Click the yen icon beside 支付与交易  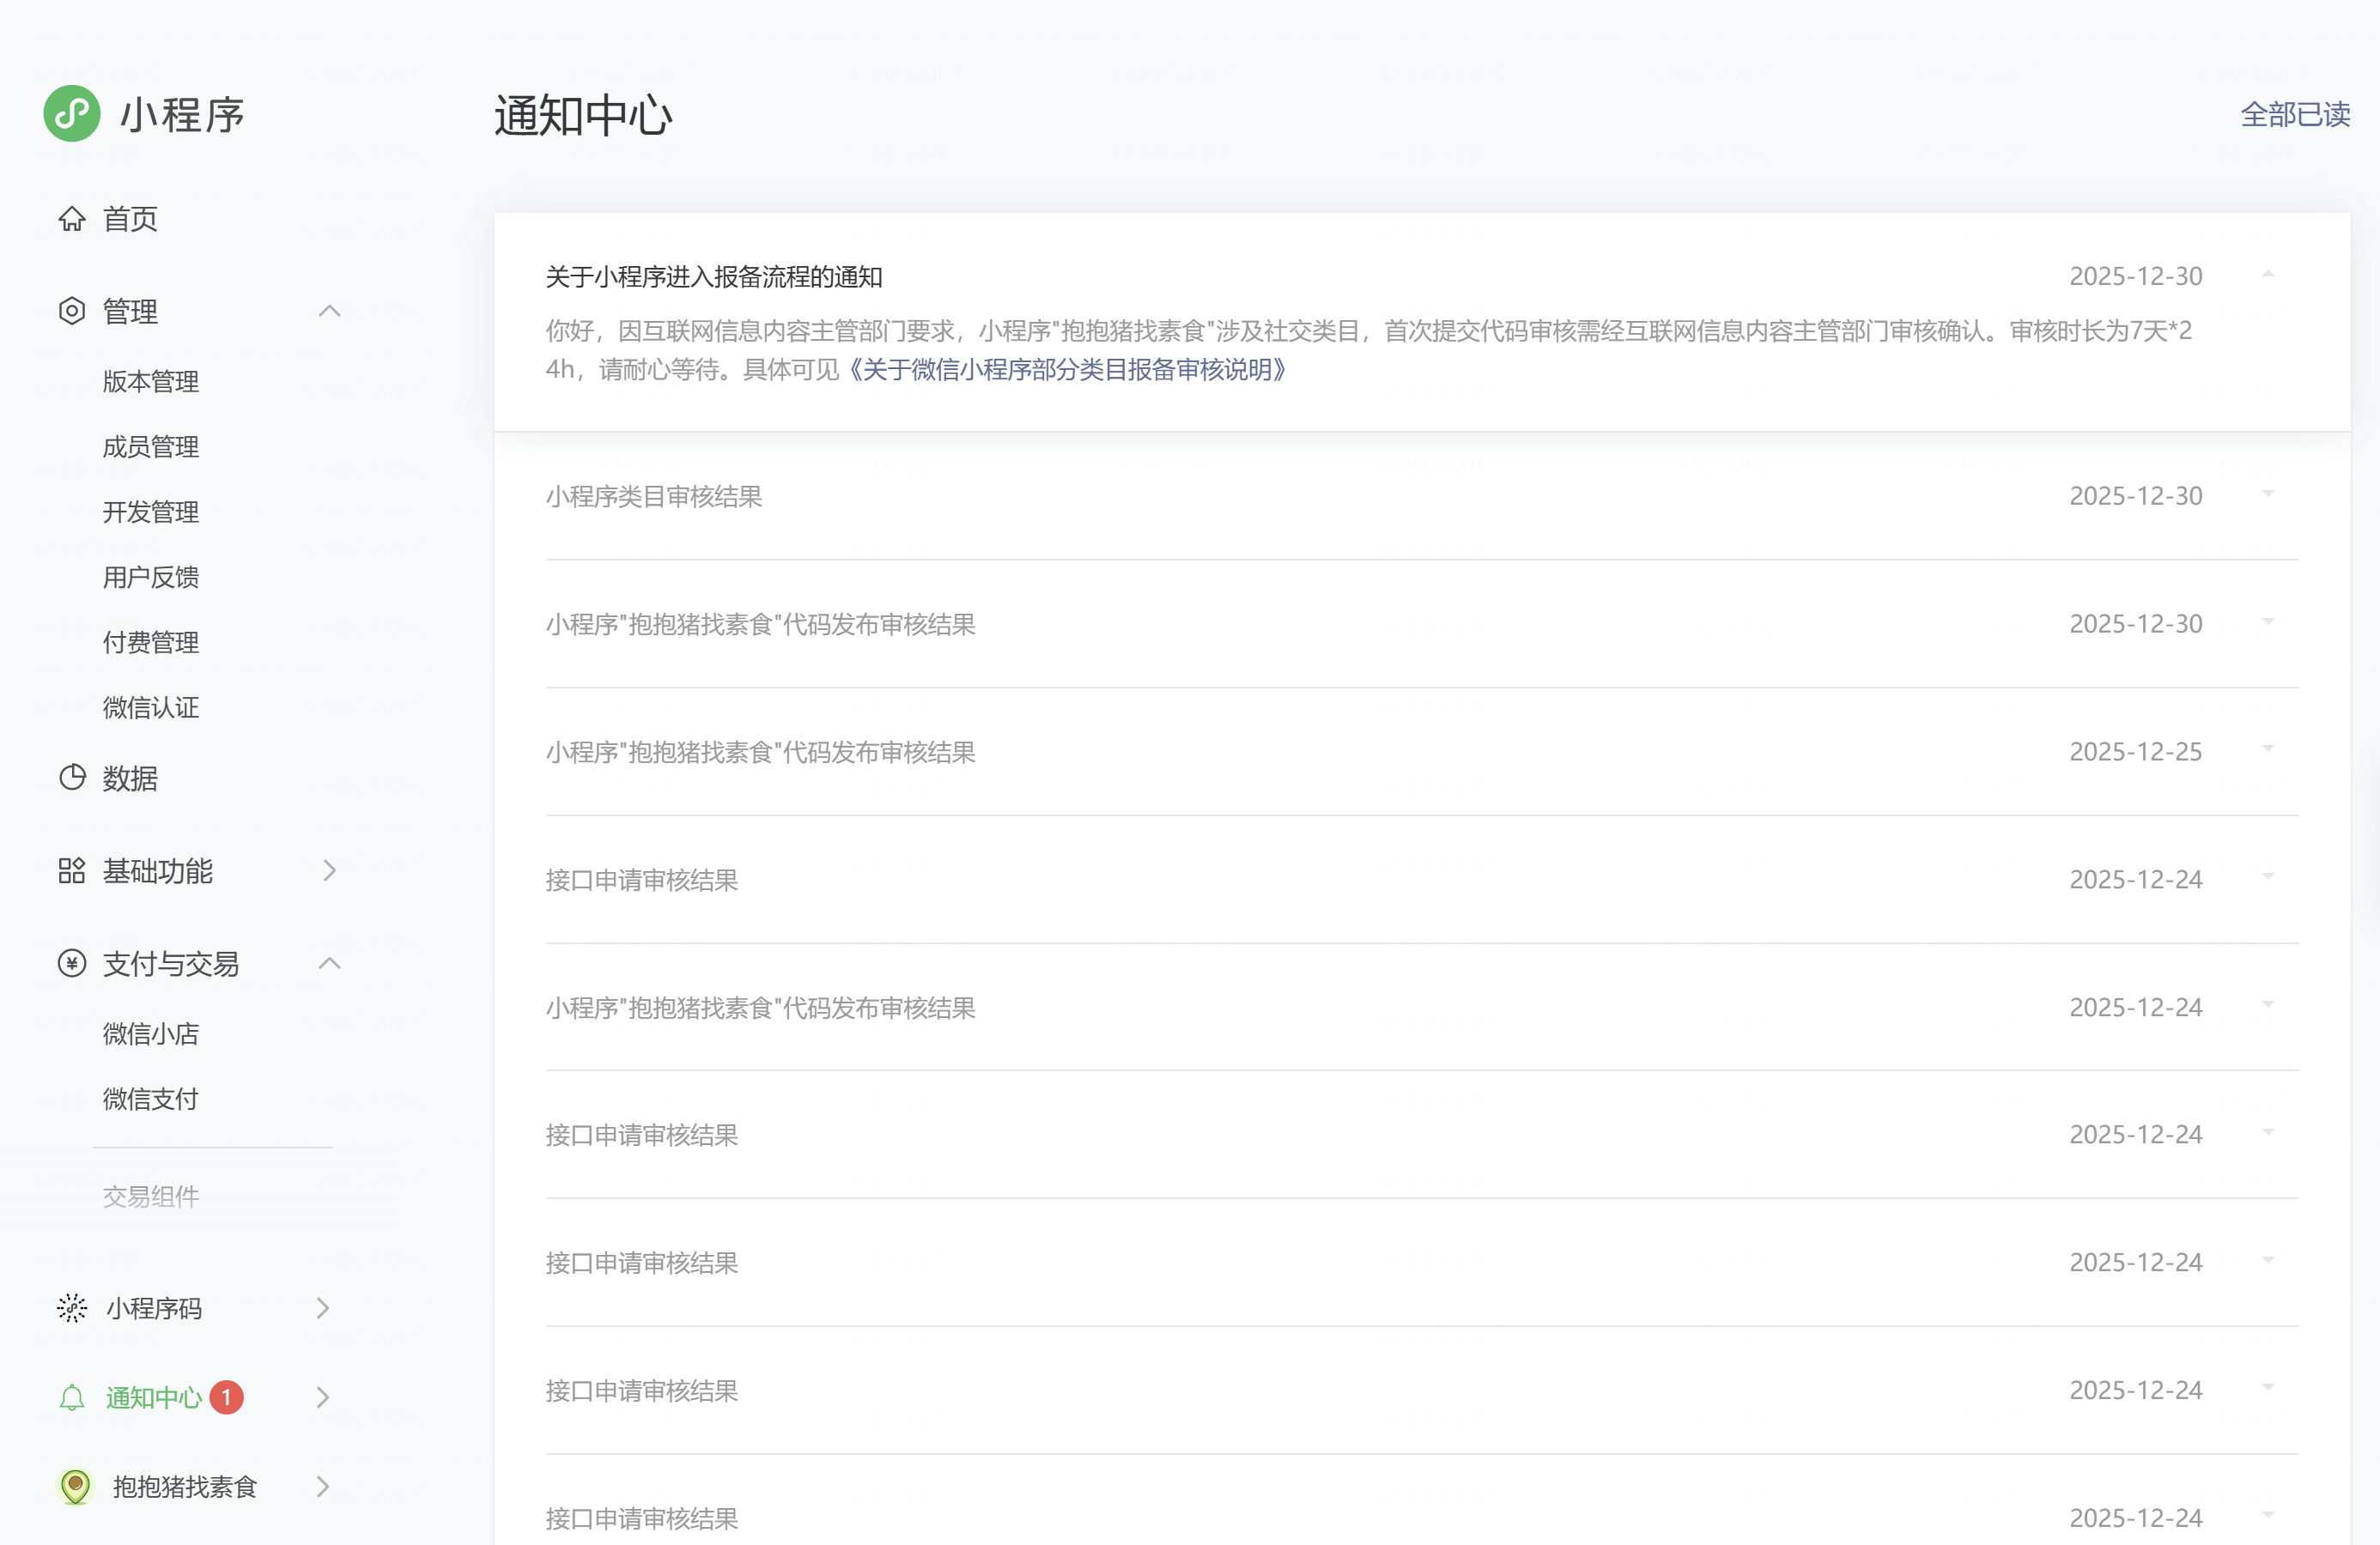click(x=72, y=964)
